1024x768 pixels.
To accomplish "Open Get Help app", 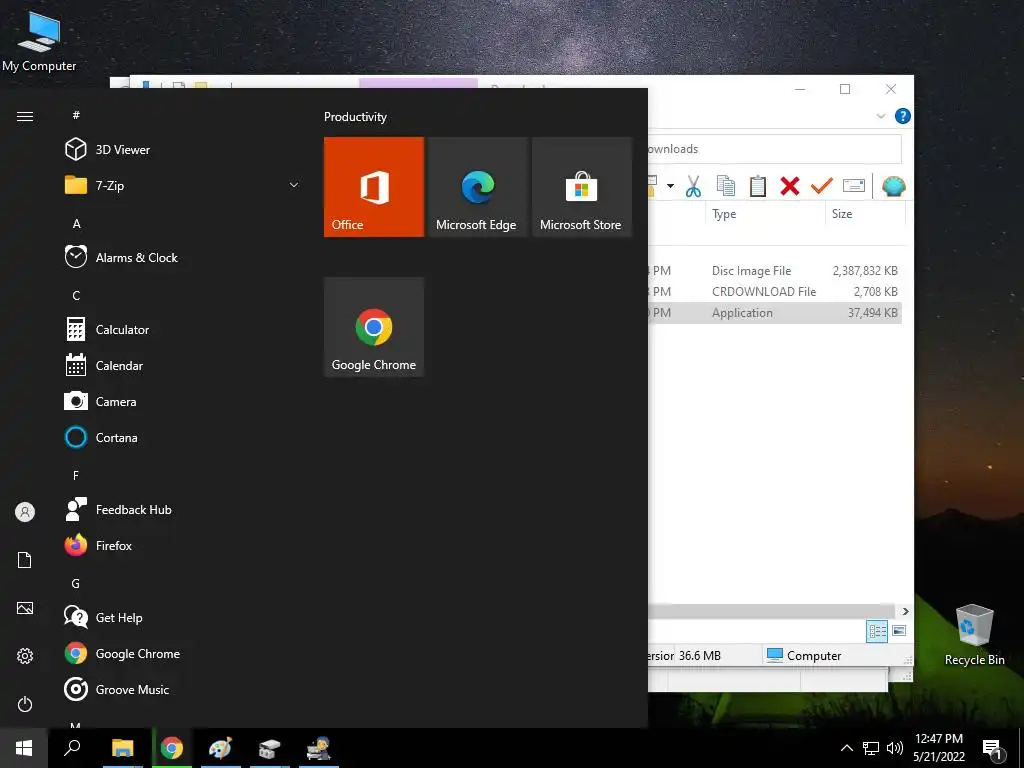I will click(x=103, y=617).
